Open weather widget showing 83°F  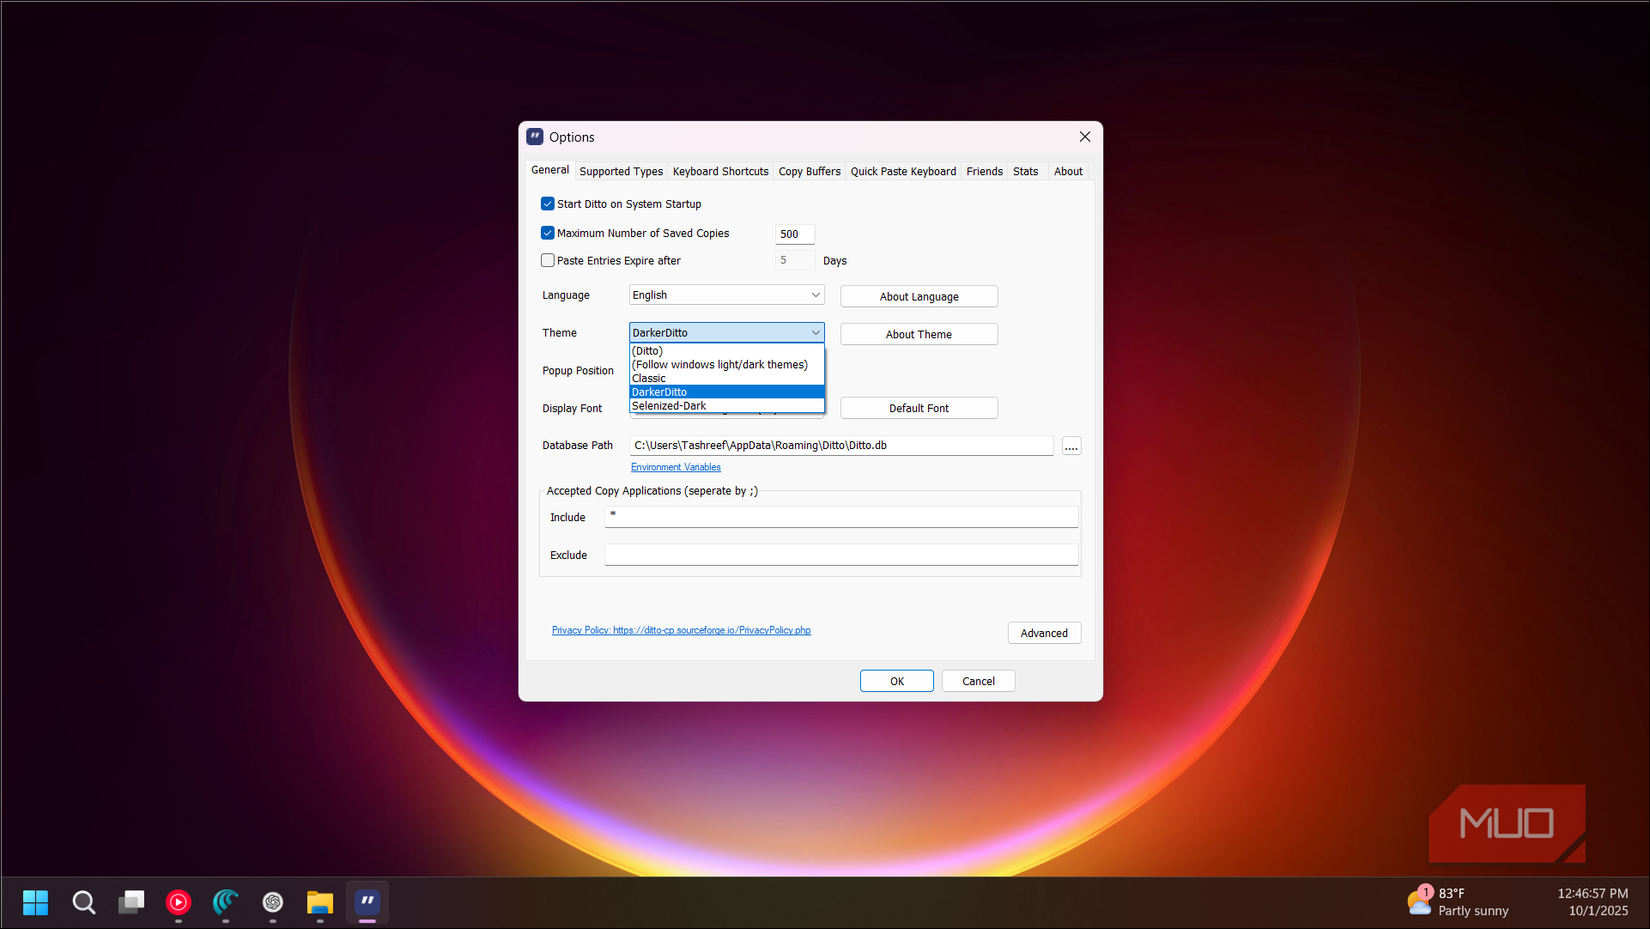click(1458, 901)
